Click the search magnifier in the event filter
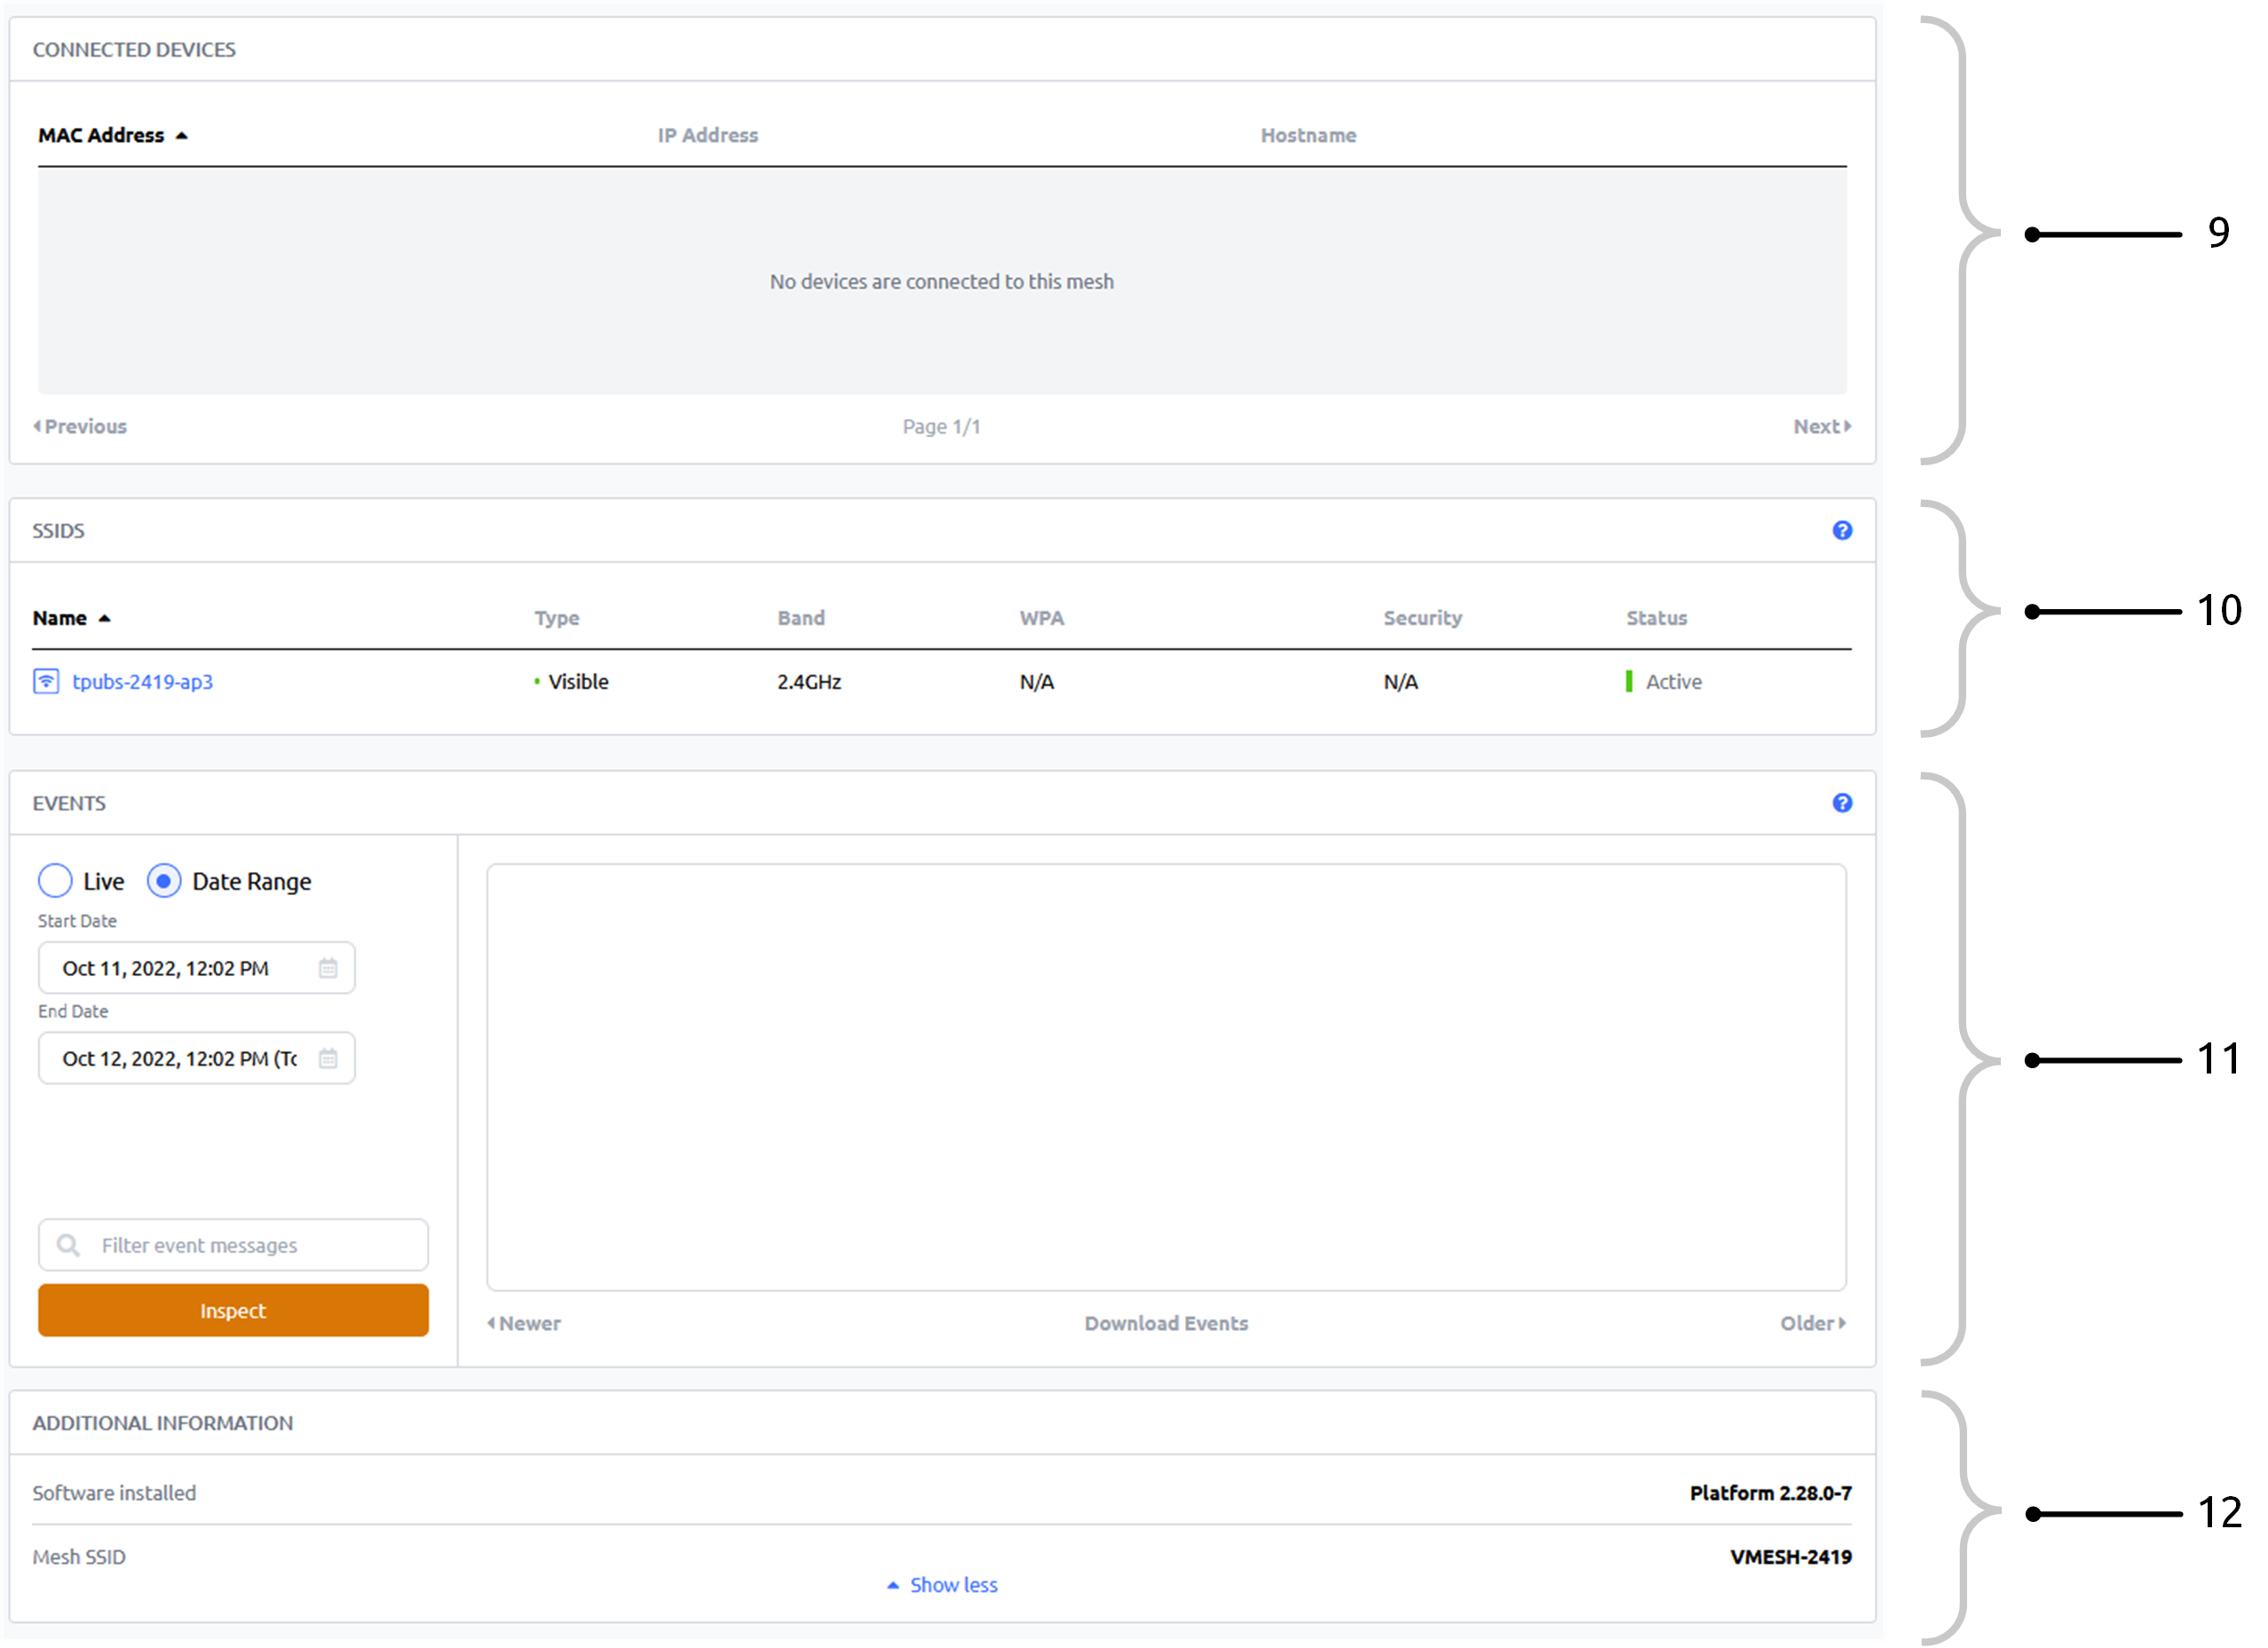Image resolution: width=2268 pixels, height=1648 pixels. click(68, 1245)
